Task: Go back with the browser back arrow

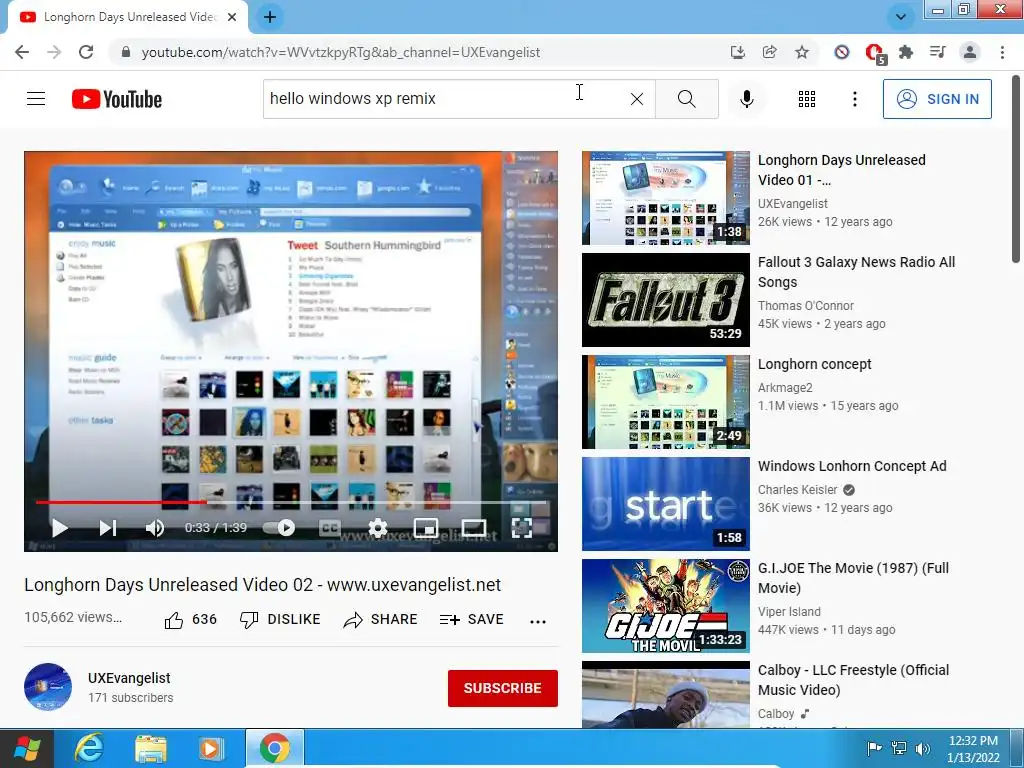Action: [22, 52]
